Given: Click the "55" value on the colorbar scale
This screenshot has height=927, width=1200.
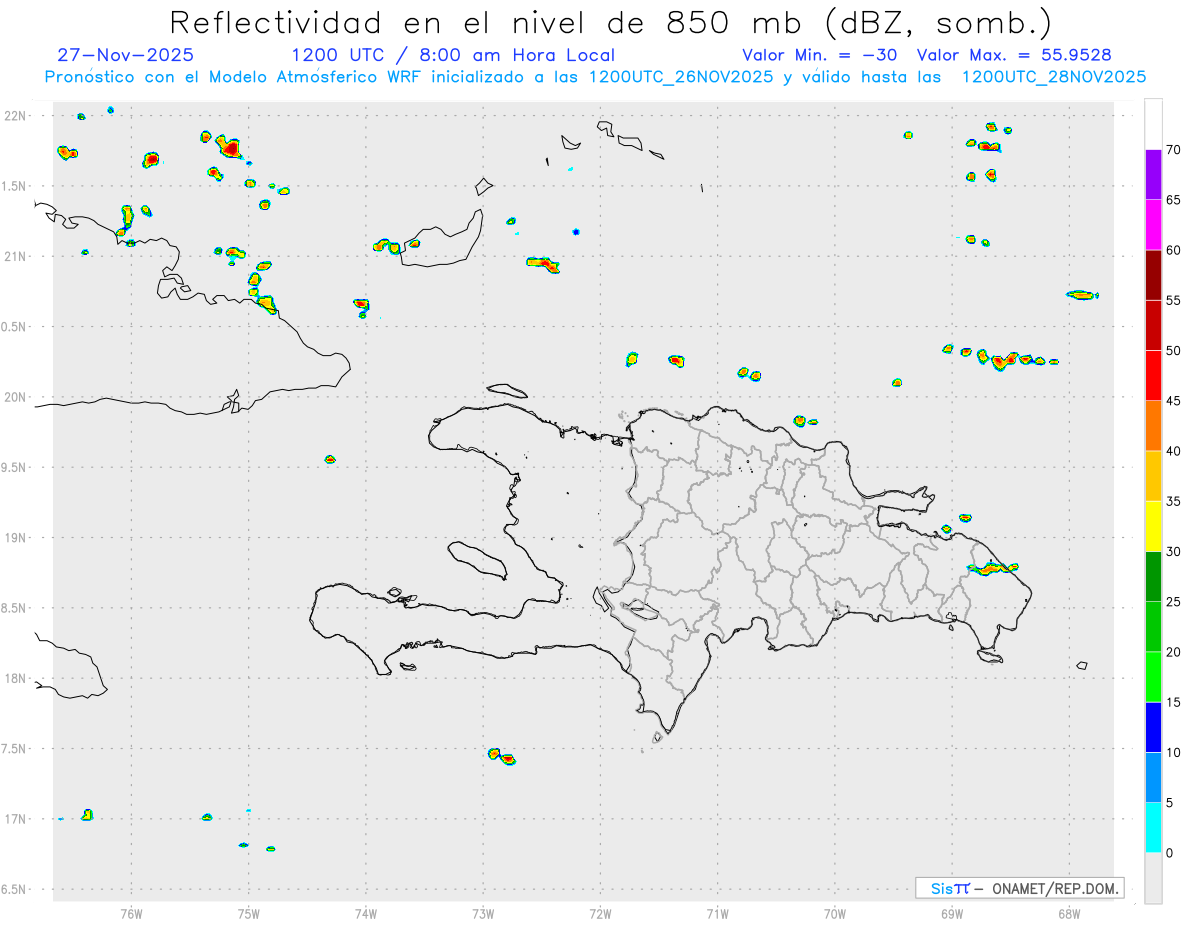Looking at the screenshot, I should pos(1173,300).
